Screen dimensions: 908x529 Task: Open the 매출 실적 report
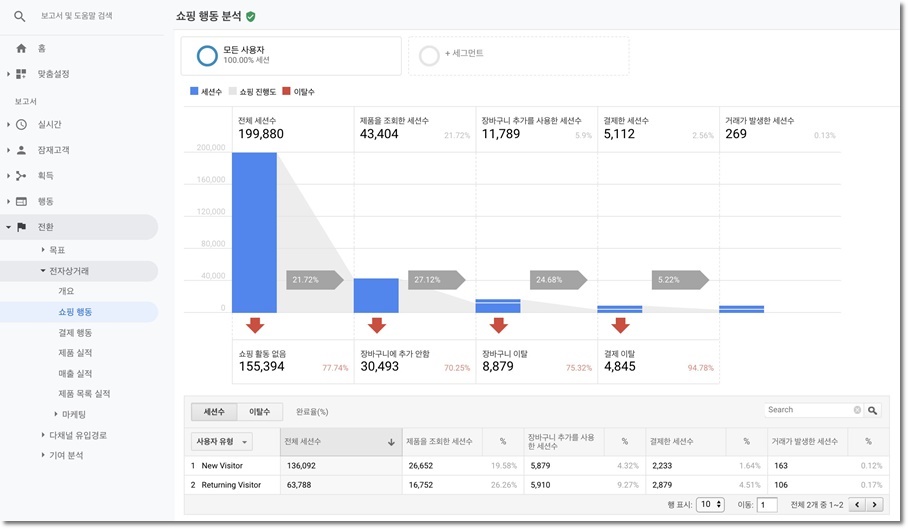(x=75, y=374)
